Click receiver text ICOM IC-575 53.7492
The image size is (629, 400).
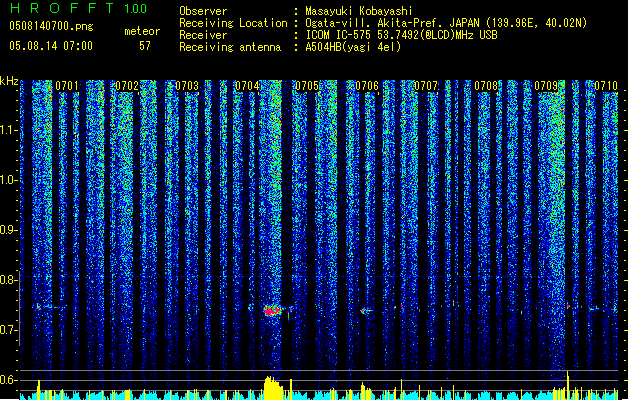click(401, 35)
